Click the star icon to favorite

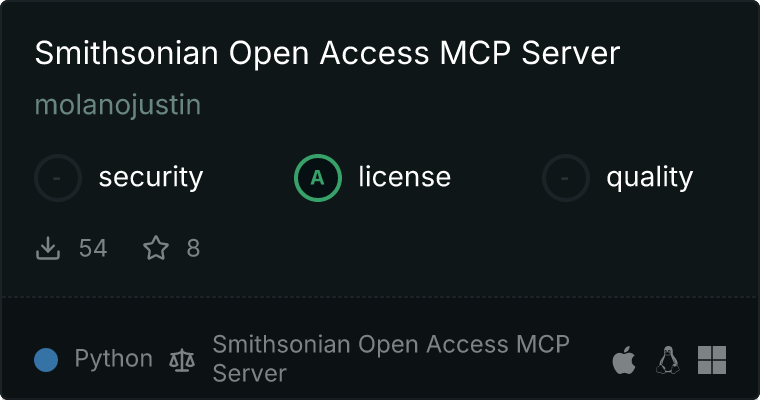156,248
